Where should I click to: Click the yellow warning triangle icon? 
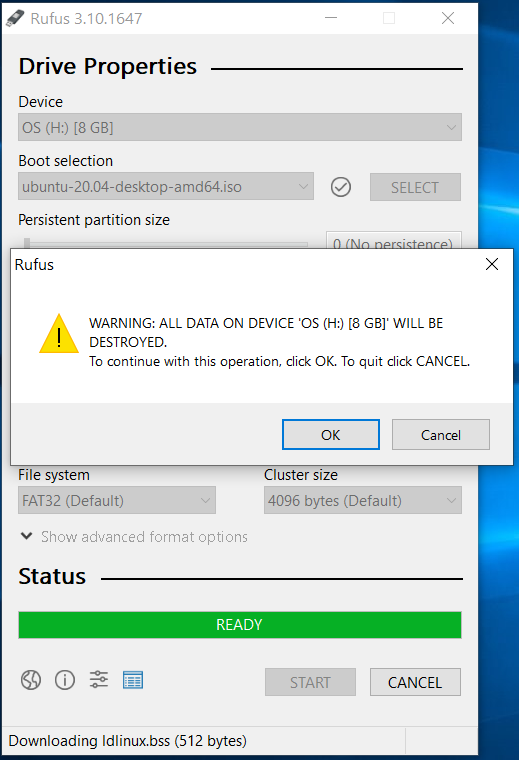pyautogui.click(x=59, y=333)
